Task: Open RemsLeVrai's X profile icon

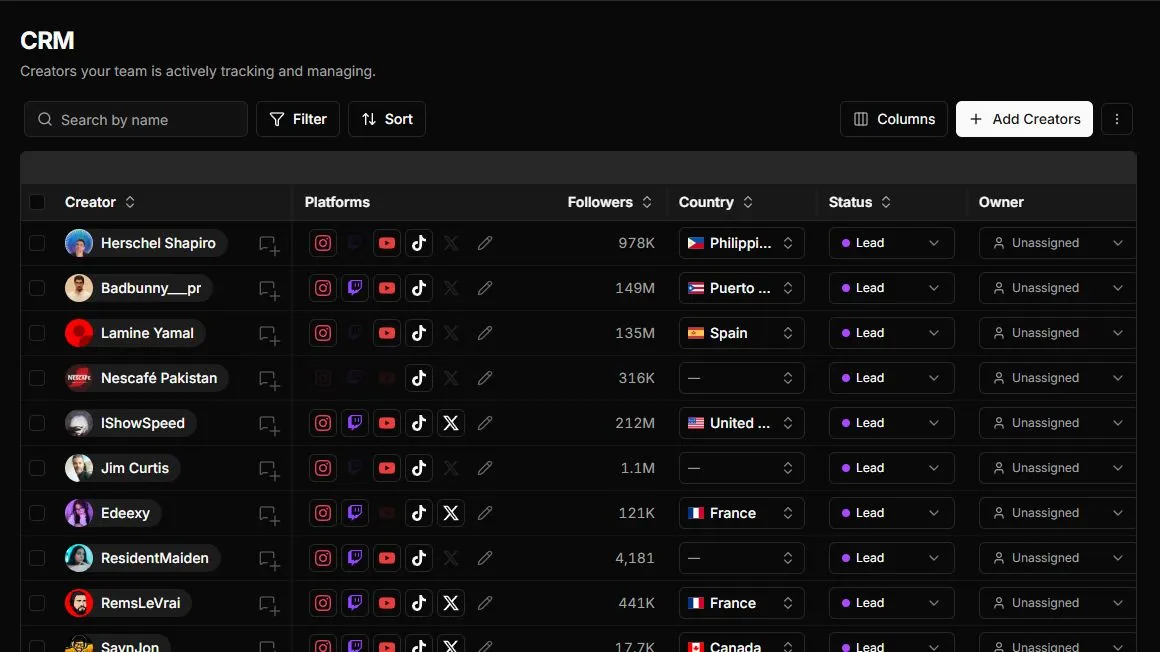Action: point(451,603)
